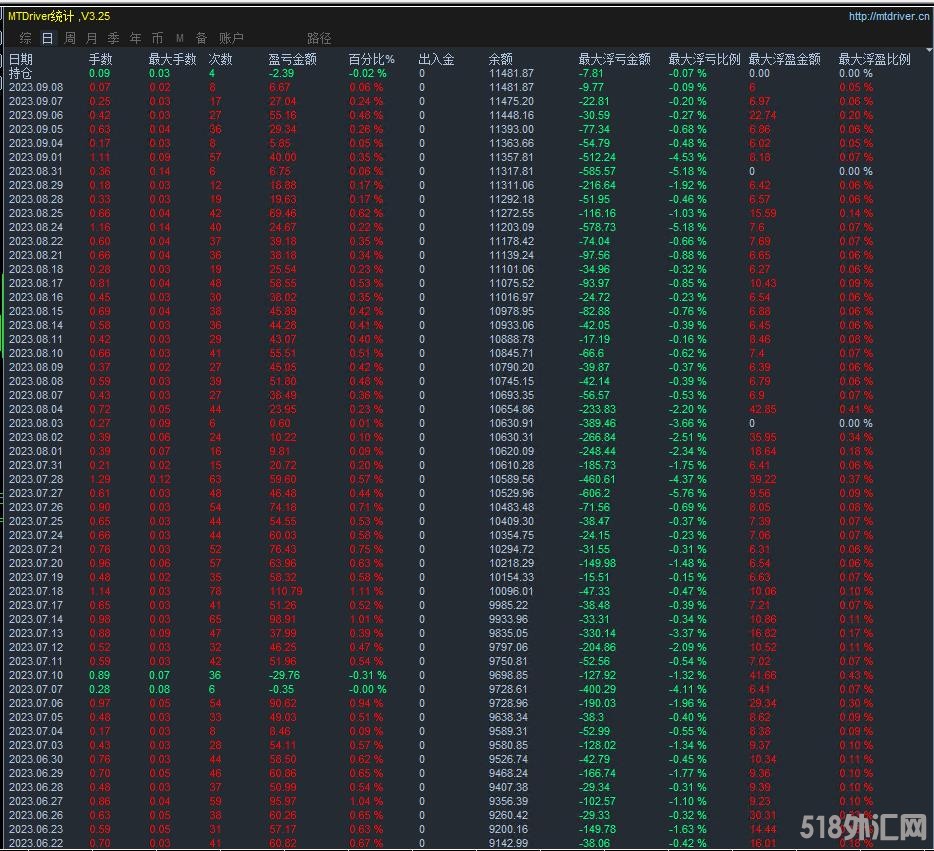Image resolution: width=934 pixels, height=851 pixels.
Task: Click the 最大浮盈金额 column header
Action: [x=784, y=59]
